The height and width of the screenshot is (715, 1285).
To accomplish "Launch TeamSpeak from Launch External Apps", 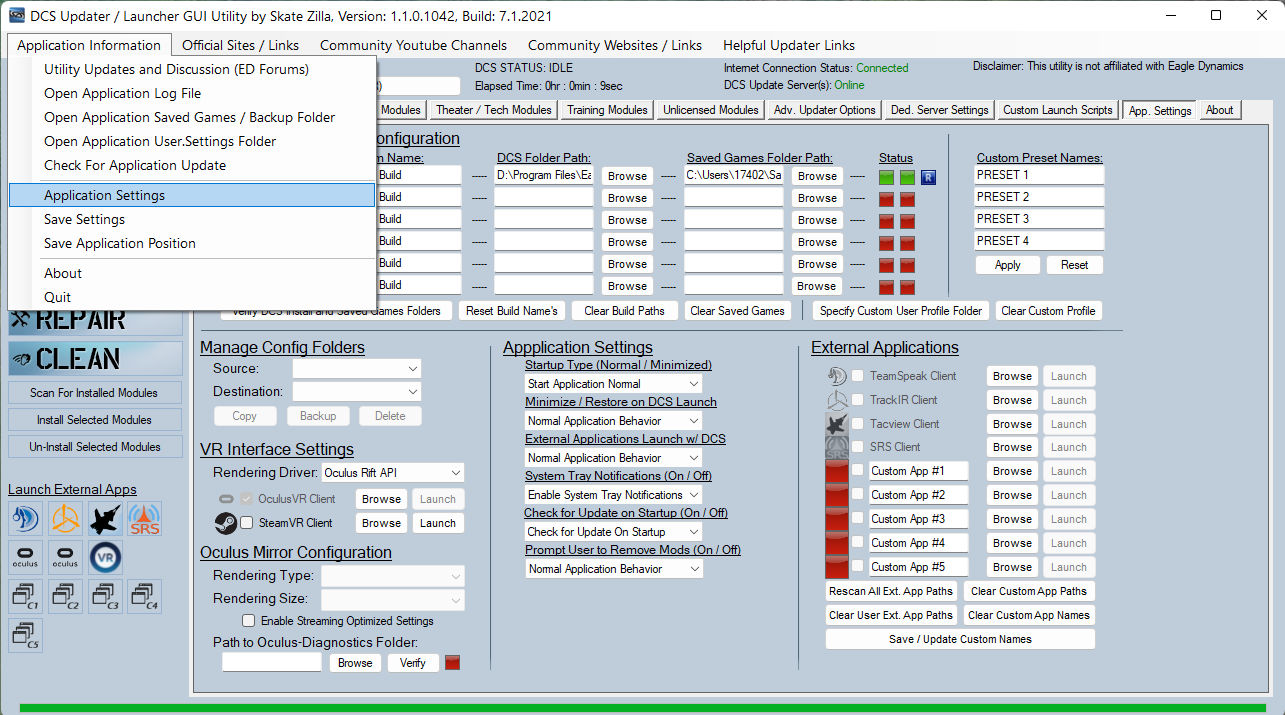I will click(x=25, y=519).
